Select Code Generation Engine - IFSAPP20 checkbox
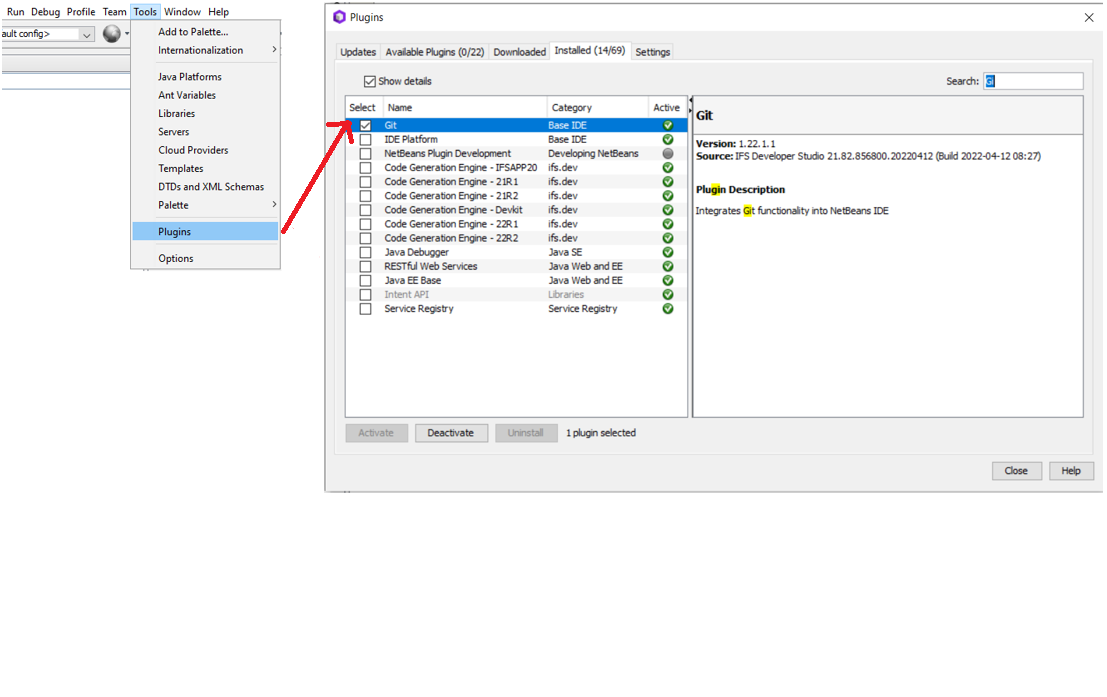 365,167
